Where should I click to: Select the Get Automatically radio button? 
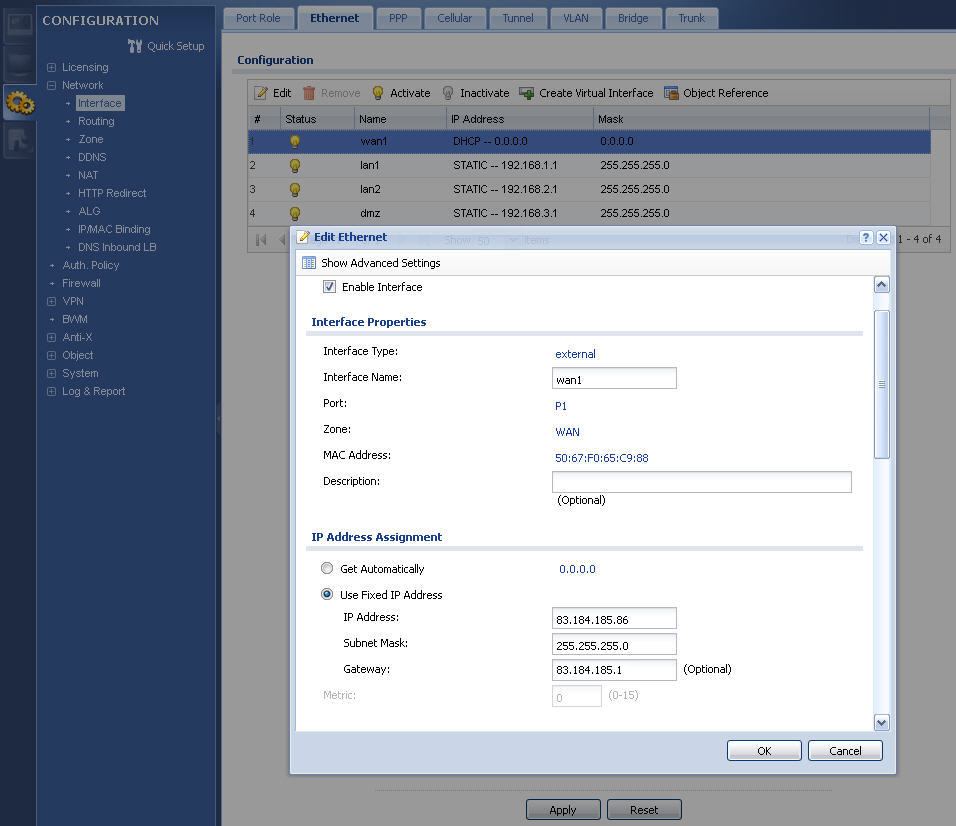(327, 569)
